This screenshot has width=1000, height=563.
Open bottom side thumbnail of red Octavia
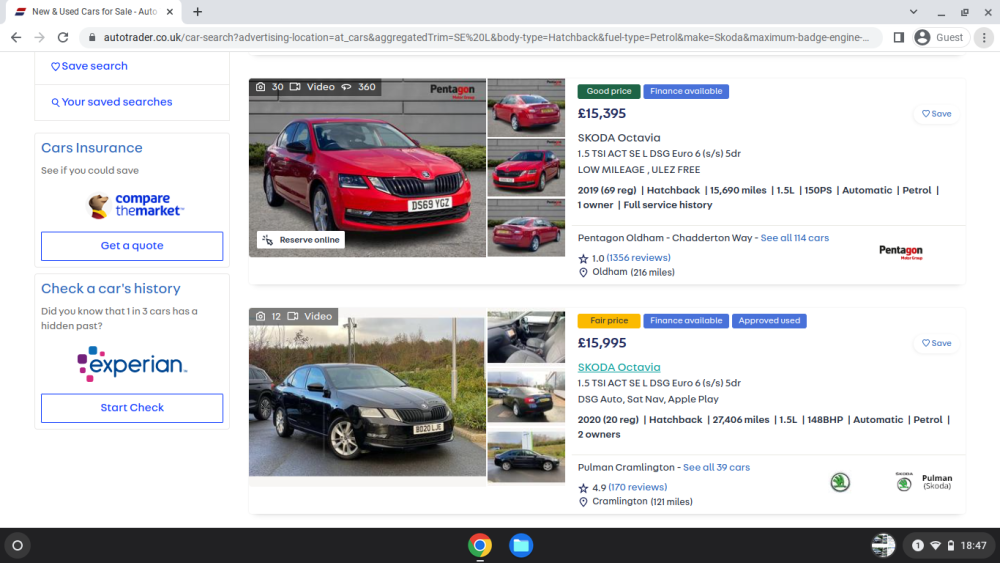coord(526,228)
